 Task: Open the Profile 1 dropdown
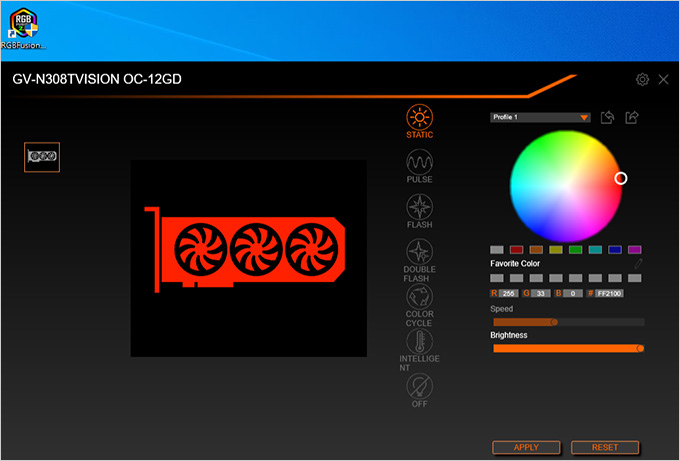coord(540,118)
